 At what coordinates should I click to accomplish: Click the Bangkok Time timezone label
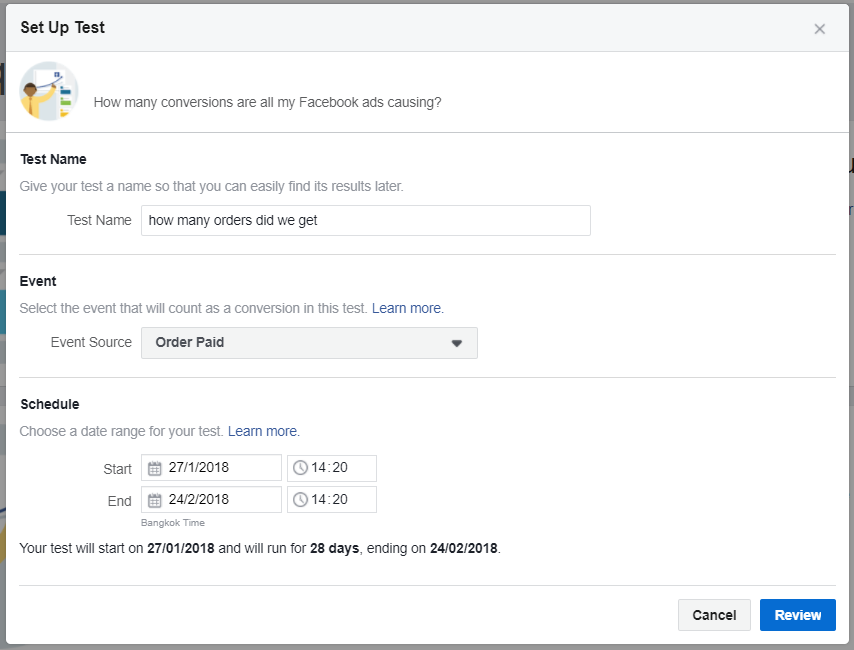pos(173,523)
